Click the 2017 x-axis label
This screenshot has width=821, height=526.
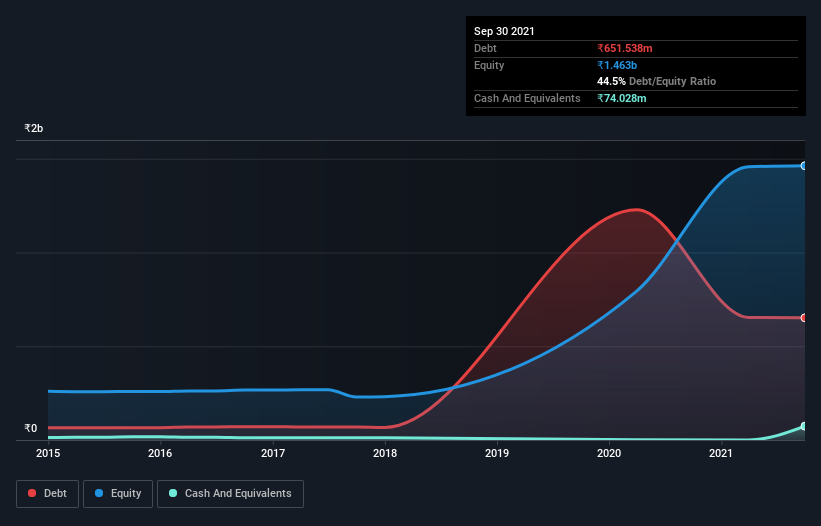click(273, 453)
